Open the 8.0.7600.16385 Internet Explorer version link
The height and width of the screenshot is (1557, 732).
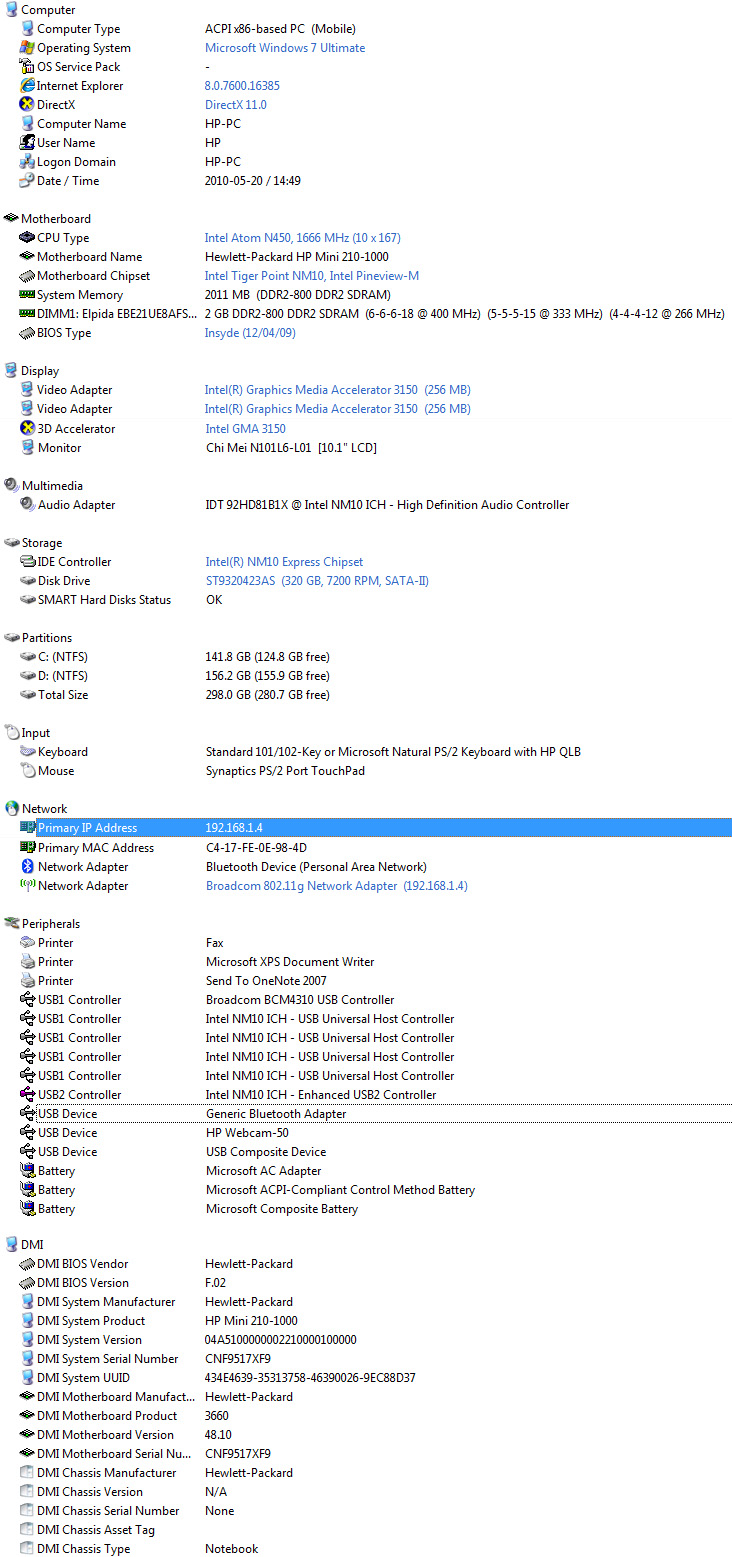point(242,86)
